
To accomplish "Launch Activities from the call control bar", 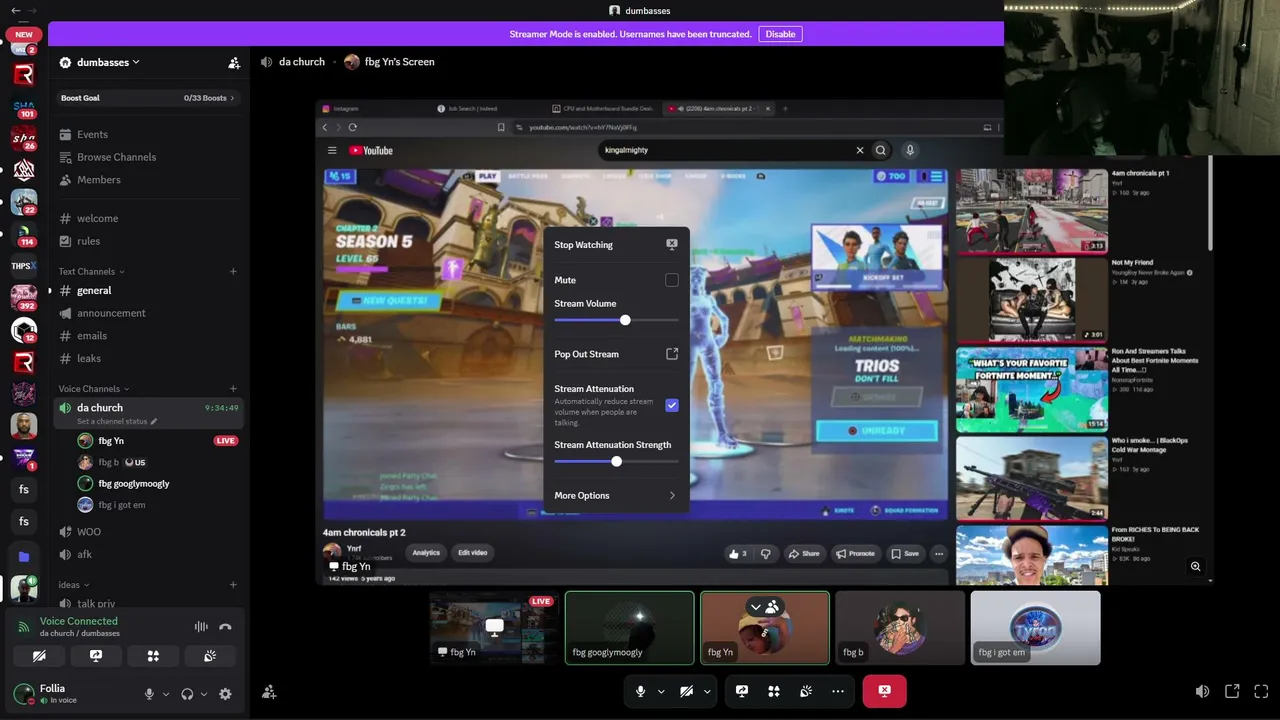I will (x=774, y=691).
